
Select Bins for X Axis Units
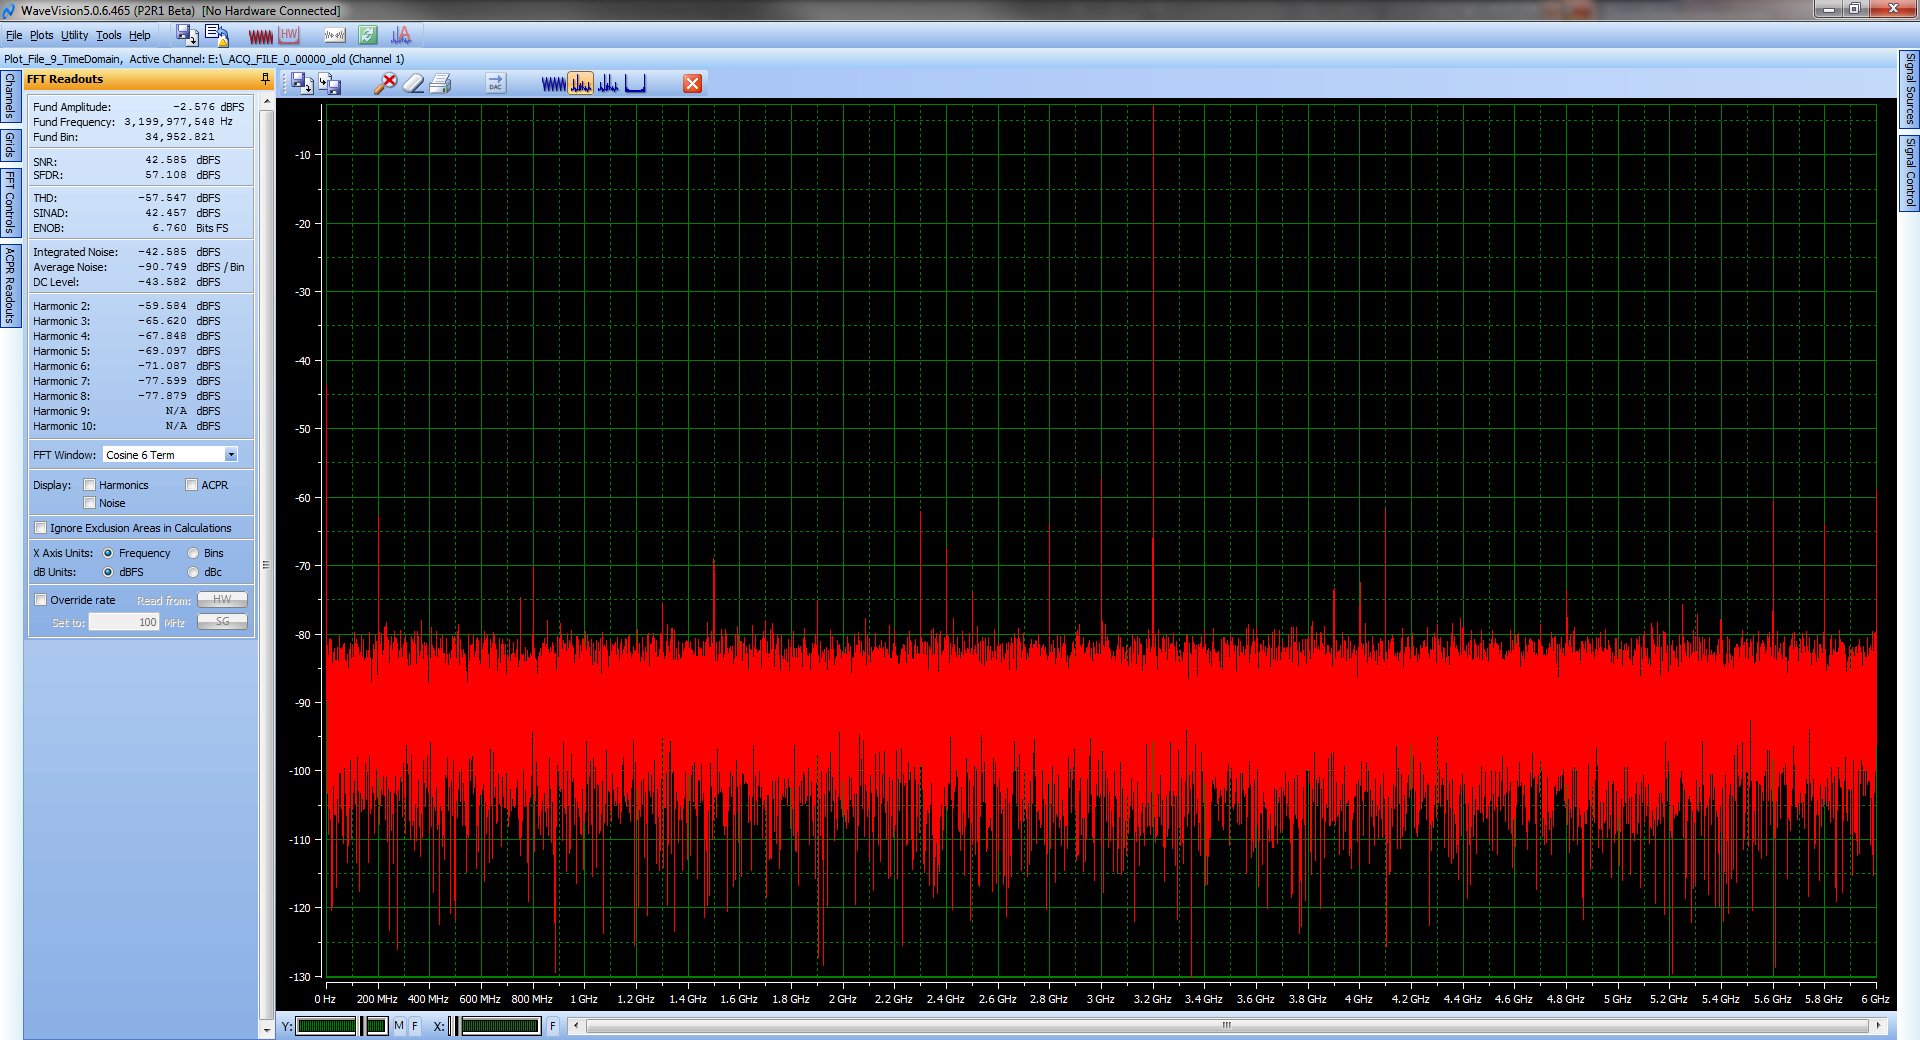[193, 553]
